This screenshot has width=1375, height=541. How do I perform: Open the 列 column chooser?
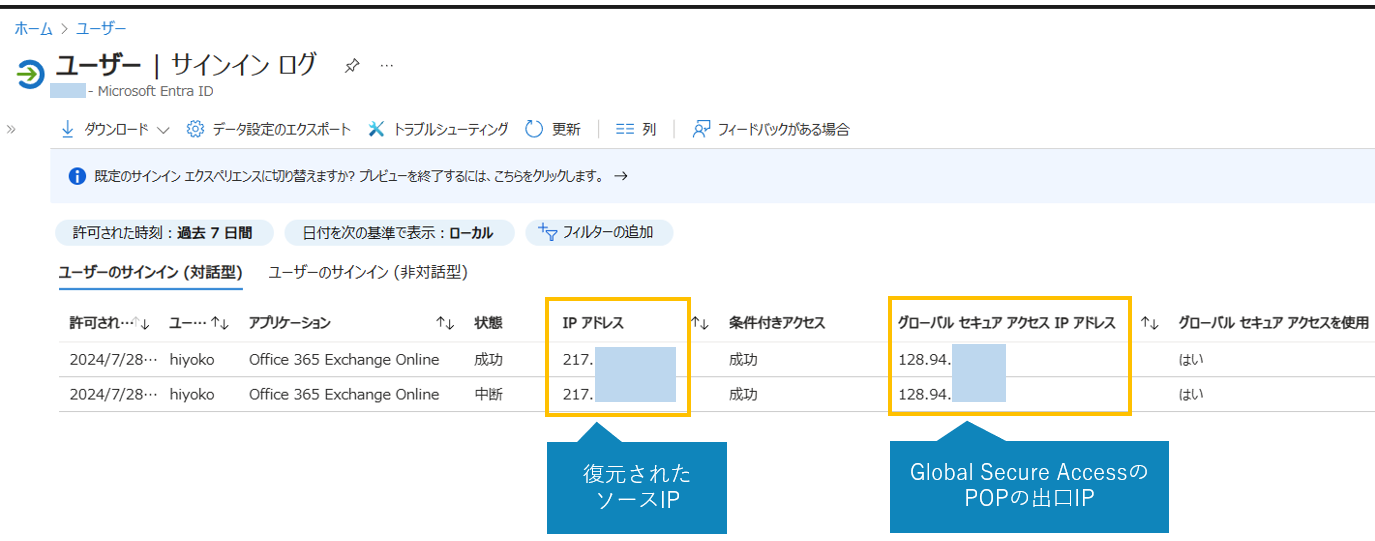(x=636, y=129)
